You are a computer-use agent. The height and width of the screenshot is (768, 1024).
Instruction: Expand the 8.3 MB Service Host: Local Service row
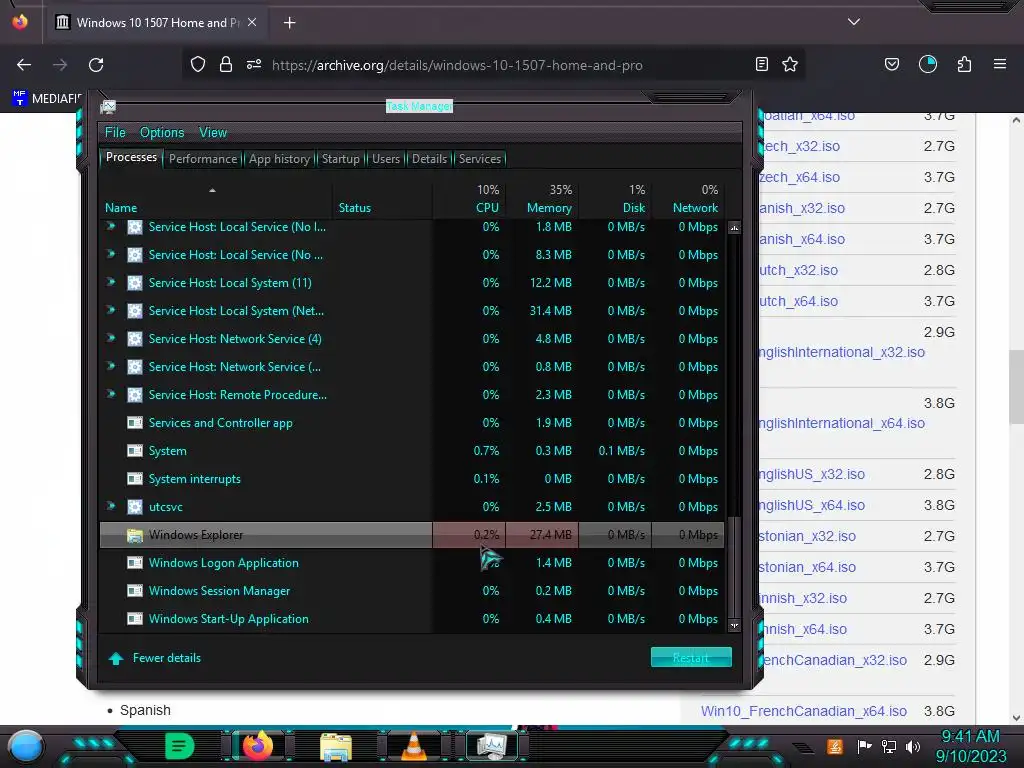click(111, 254)
